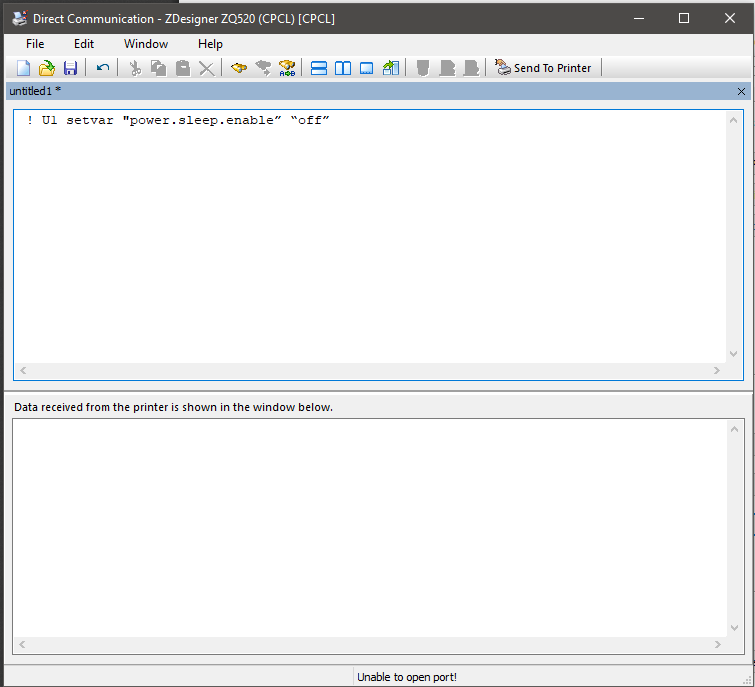Undo the last edit

[x=103, y=68]
